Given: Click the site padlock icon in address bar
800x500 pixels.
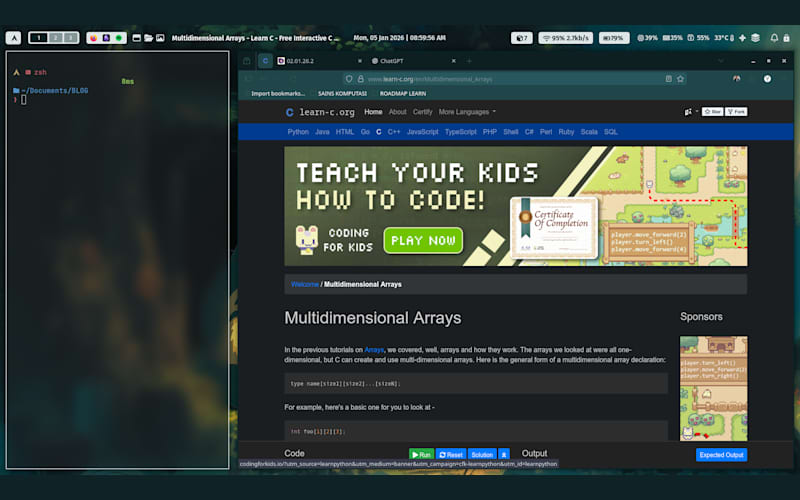Looking at the screenshot, I should tap(360, 79).
